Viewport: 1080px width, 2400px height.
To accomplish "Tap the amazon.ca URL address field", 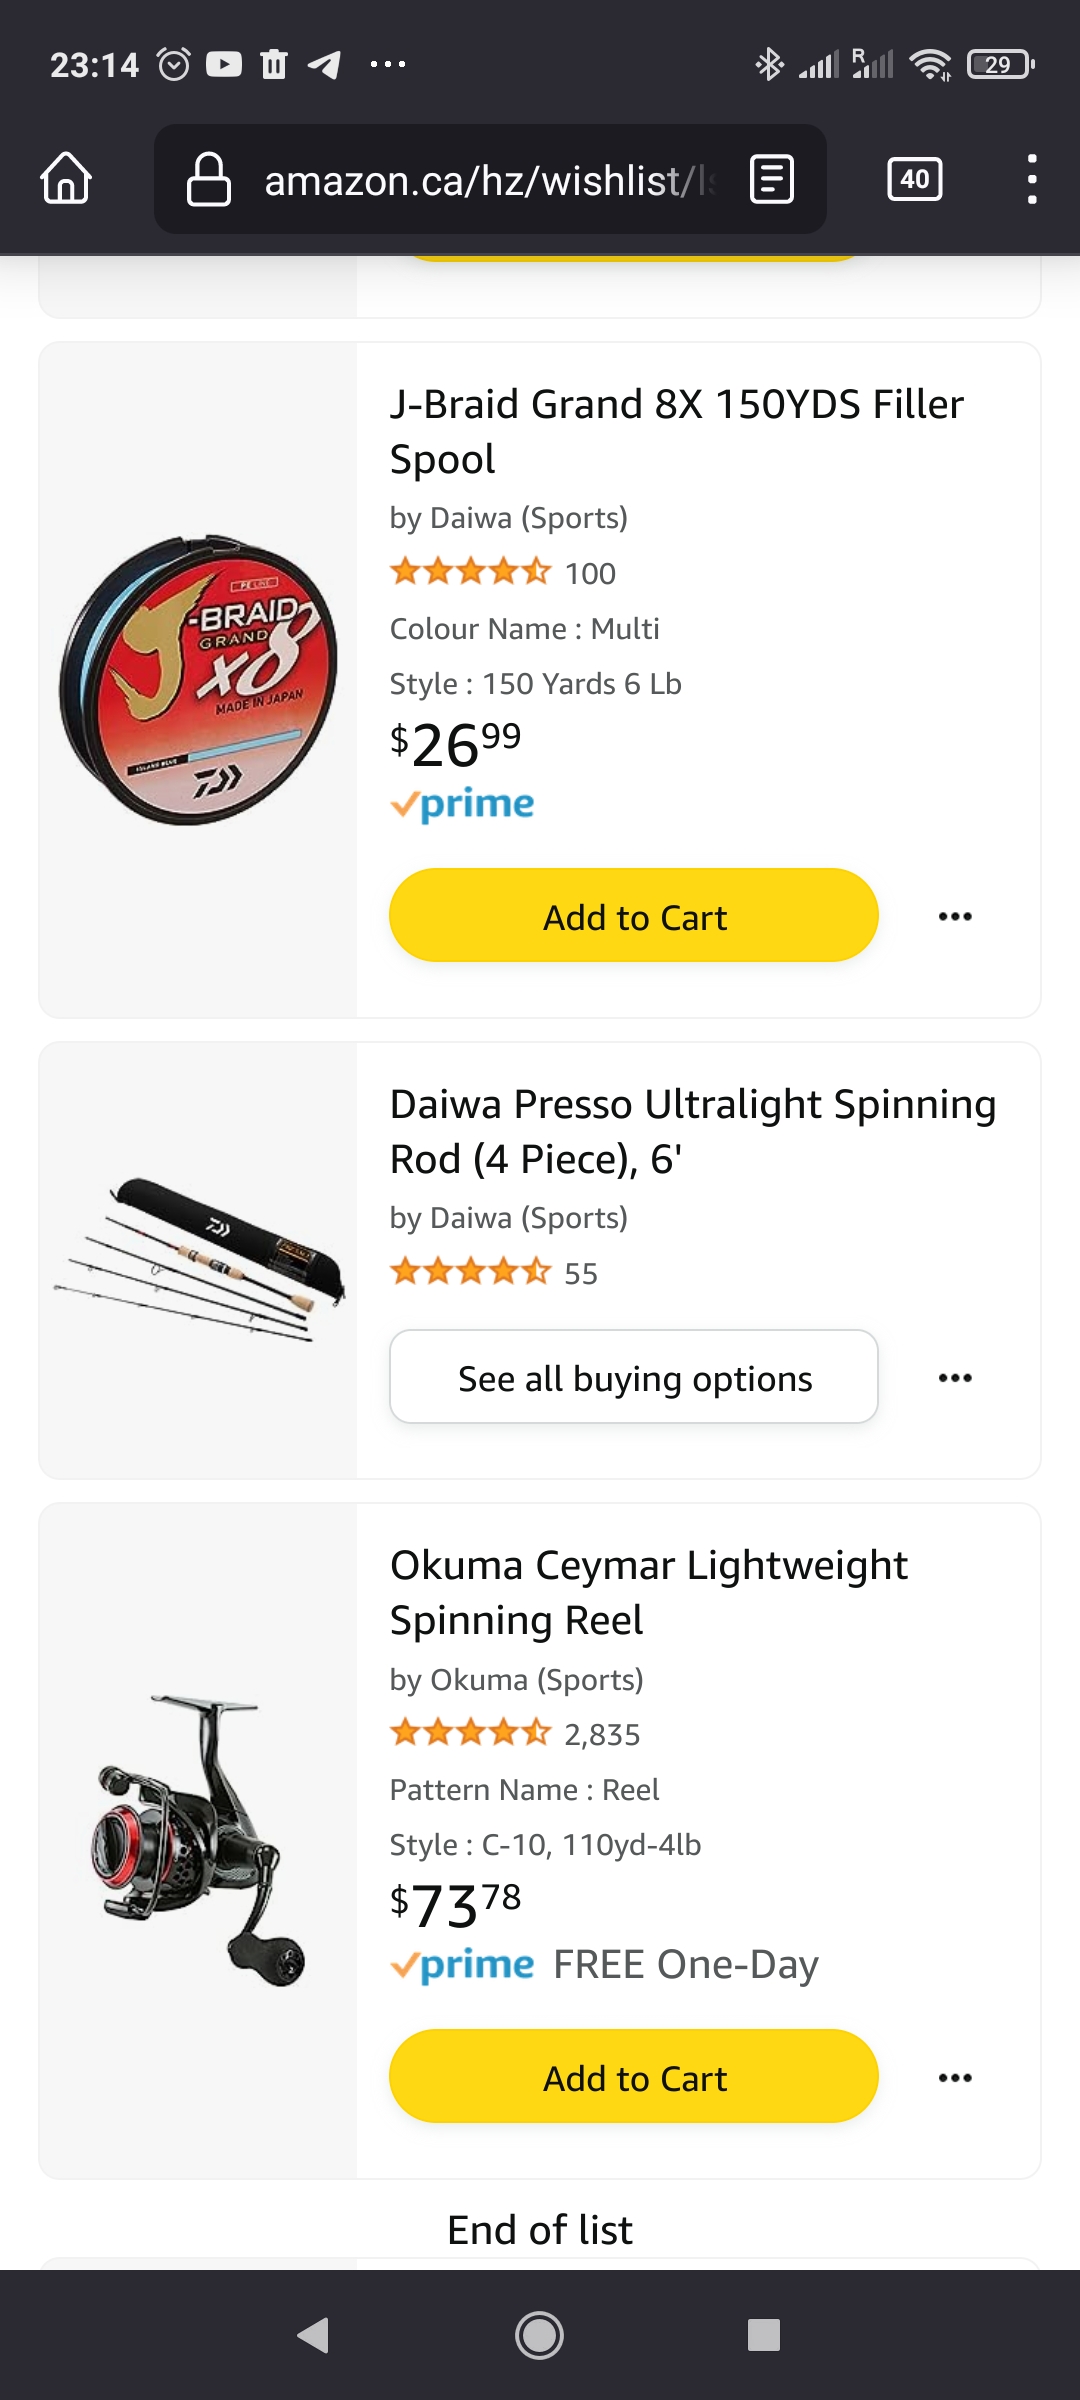I will (488, 180).
